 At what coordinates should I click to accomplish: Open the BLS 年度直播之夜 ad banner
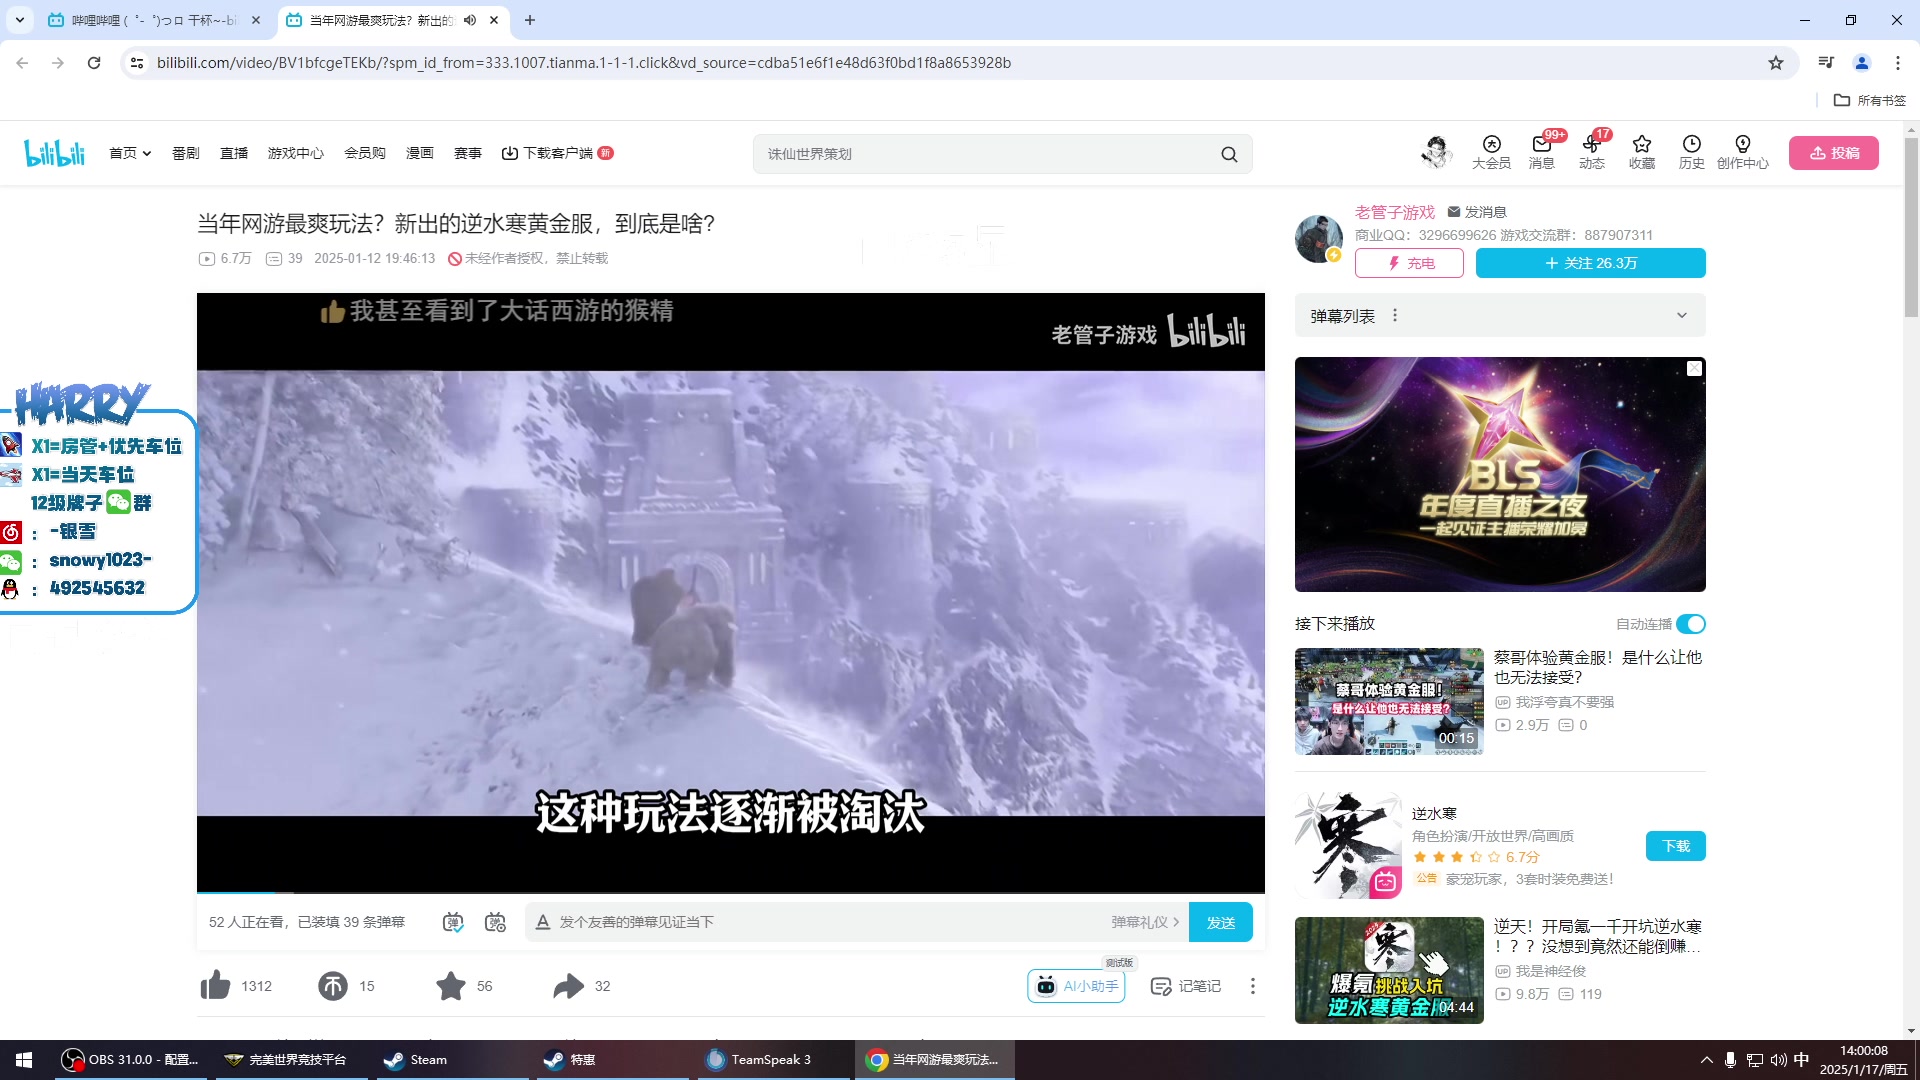(1500, 474)
